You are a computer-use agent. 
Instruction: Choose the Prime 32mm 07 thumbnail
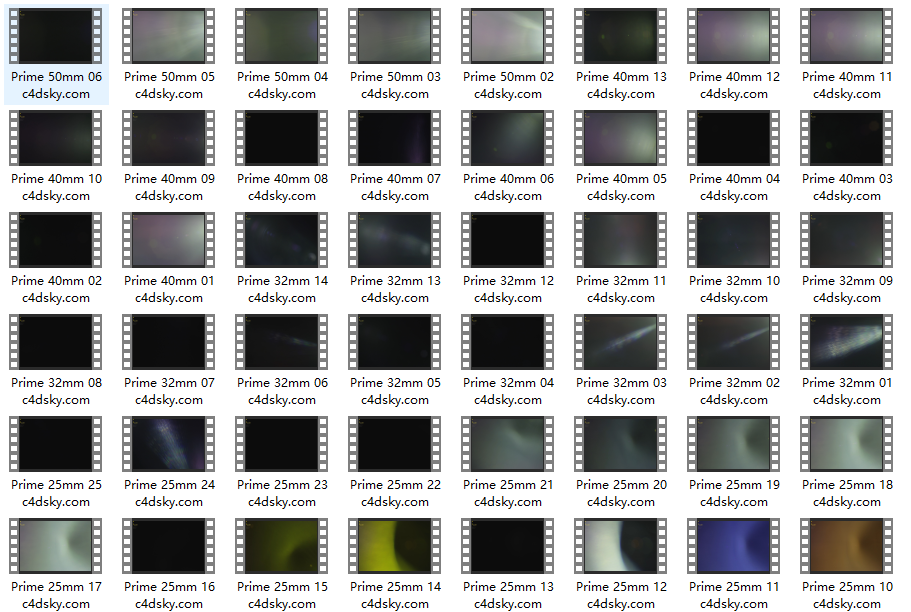[168, 342]
